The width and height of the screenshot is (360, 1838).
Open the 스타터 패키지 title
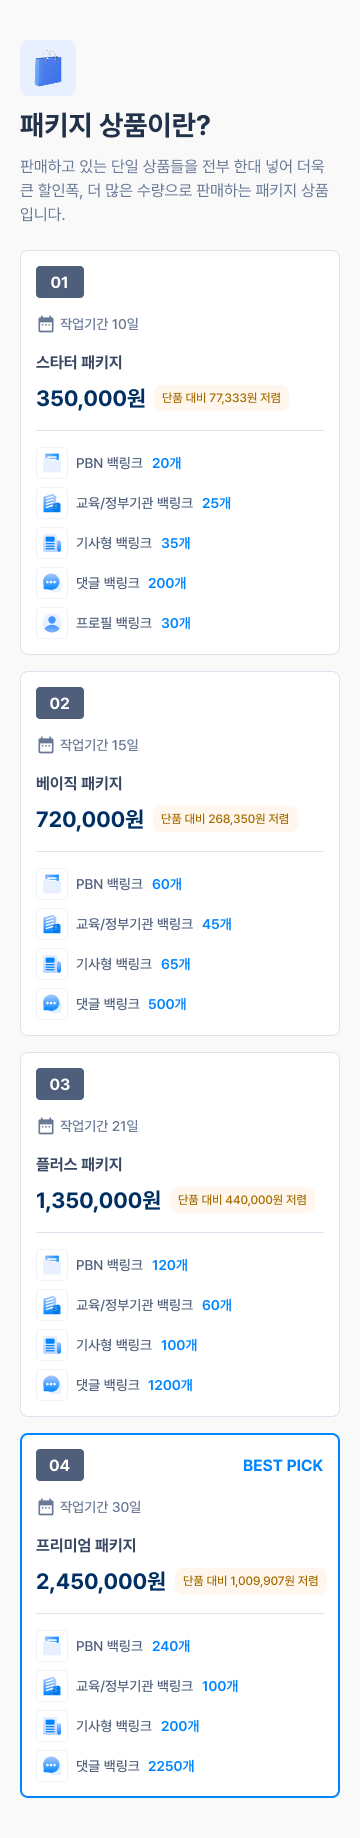click(79, 362)
